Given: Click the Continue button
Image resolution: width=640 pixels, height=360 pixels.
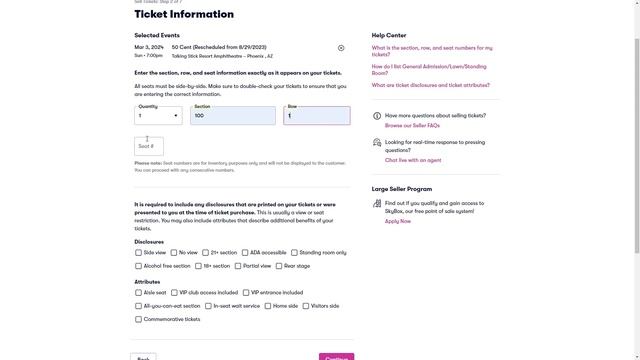Looking at the screenshot, I should (336, 357).
